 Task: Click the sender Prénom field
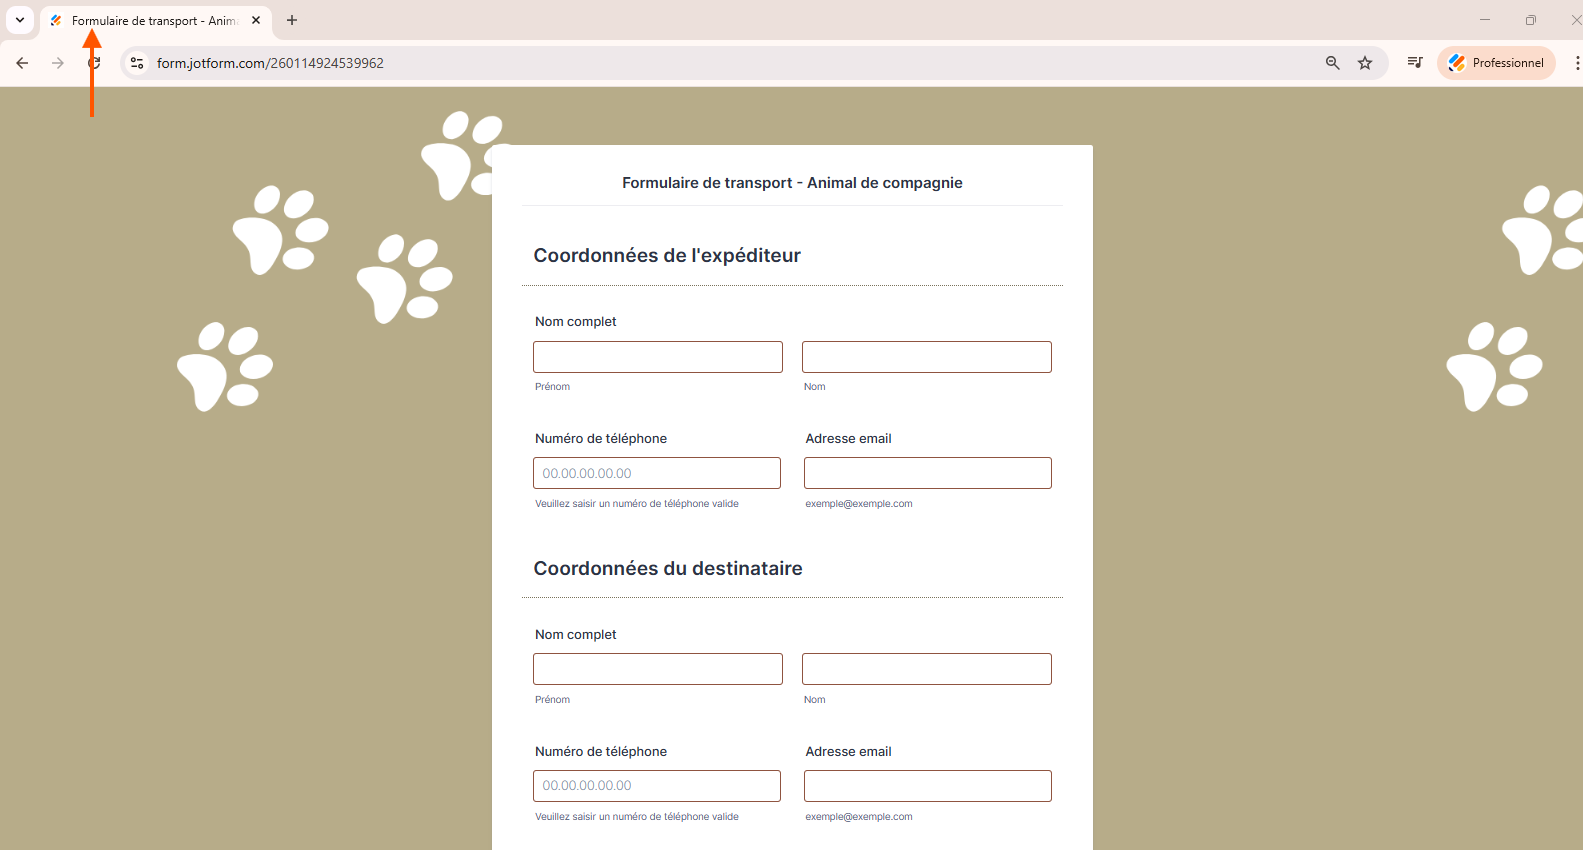[658, 357]
